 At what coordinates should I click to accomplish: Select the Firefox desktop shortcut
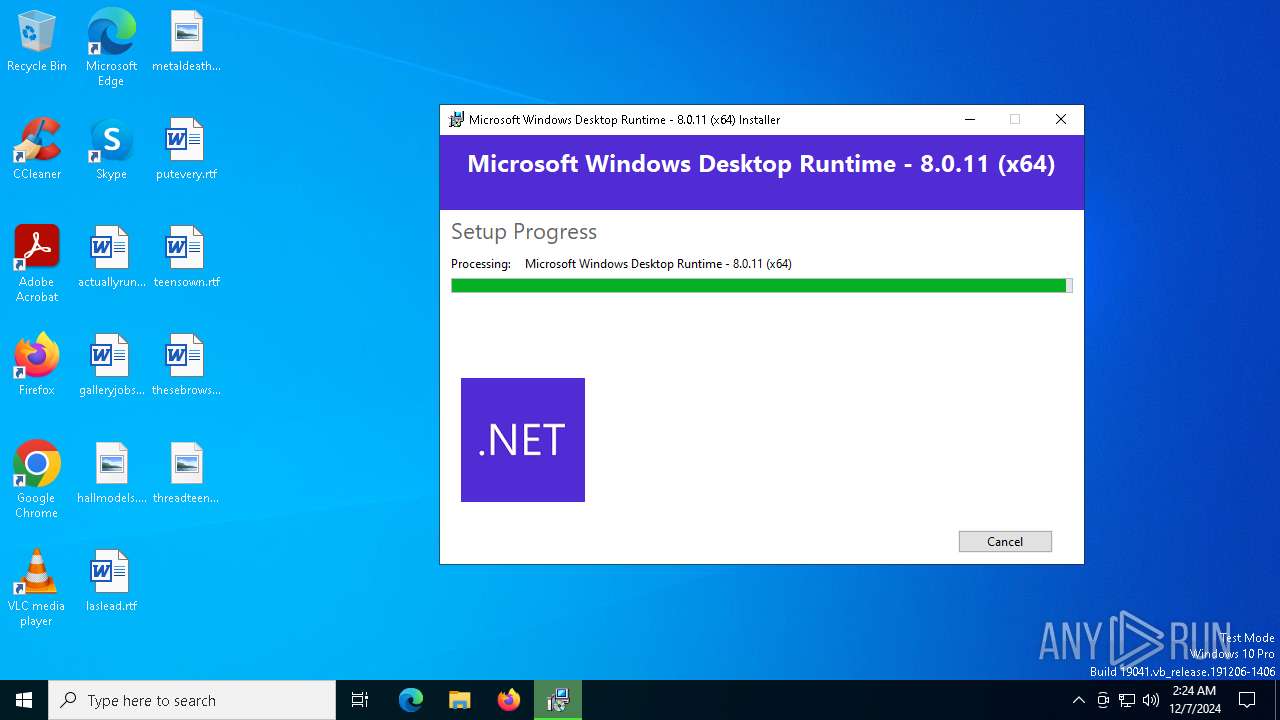tap(37, 365)
